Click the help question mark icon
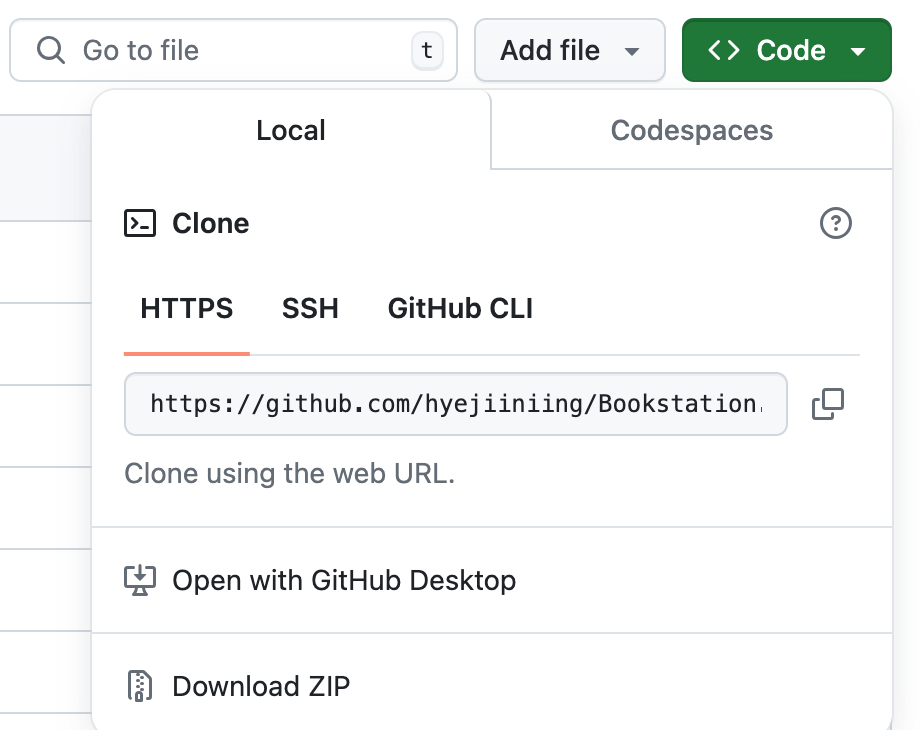The width and height of the screenshot is (920, 730). click(x=836, y=224)
